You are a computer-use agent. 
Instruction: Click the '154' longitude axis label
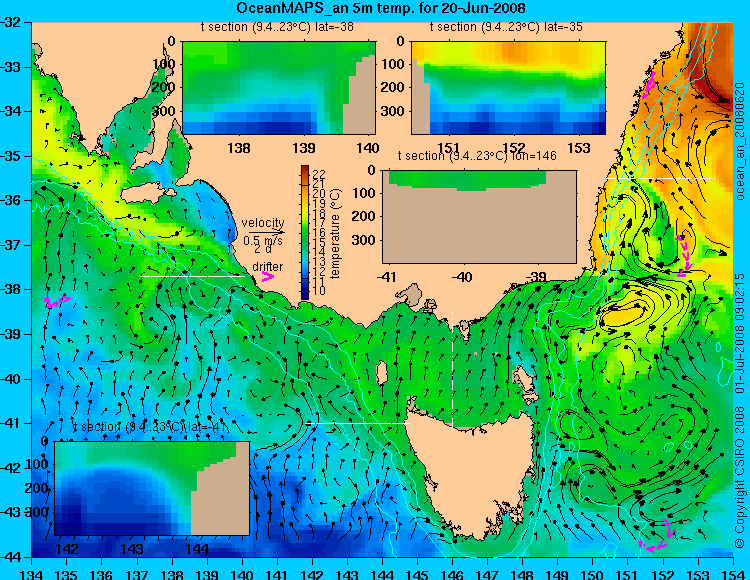coord(733,574)
